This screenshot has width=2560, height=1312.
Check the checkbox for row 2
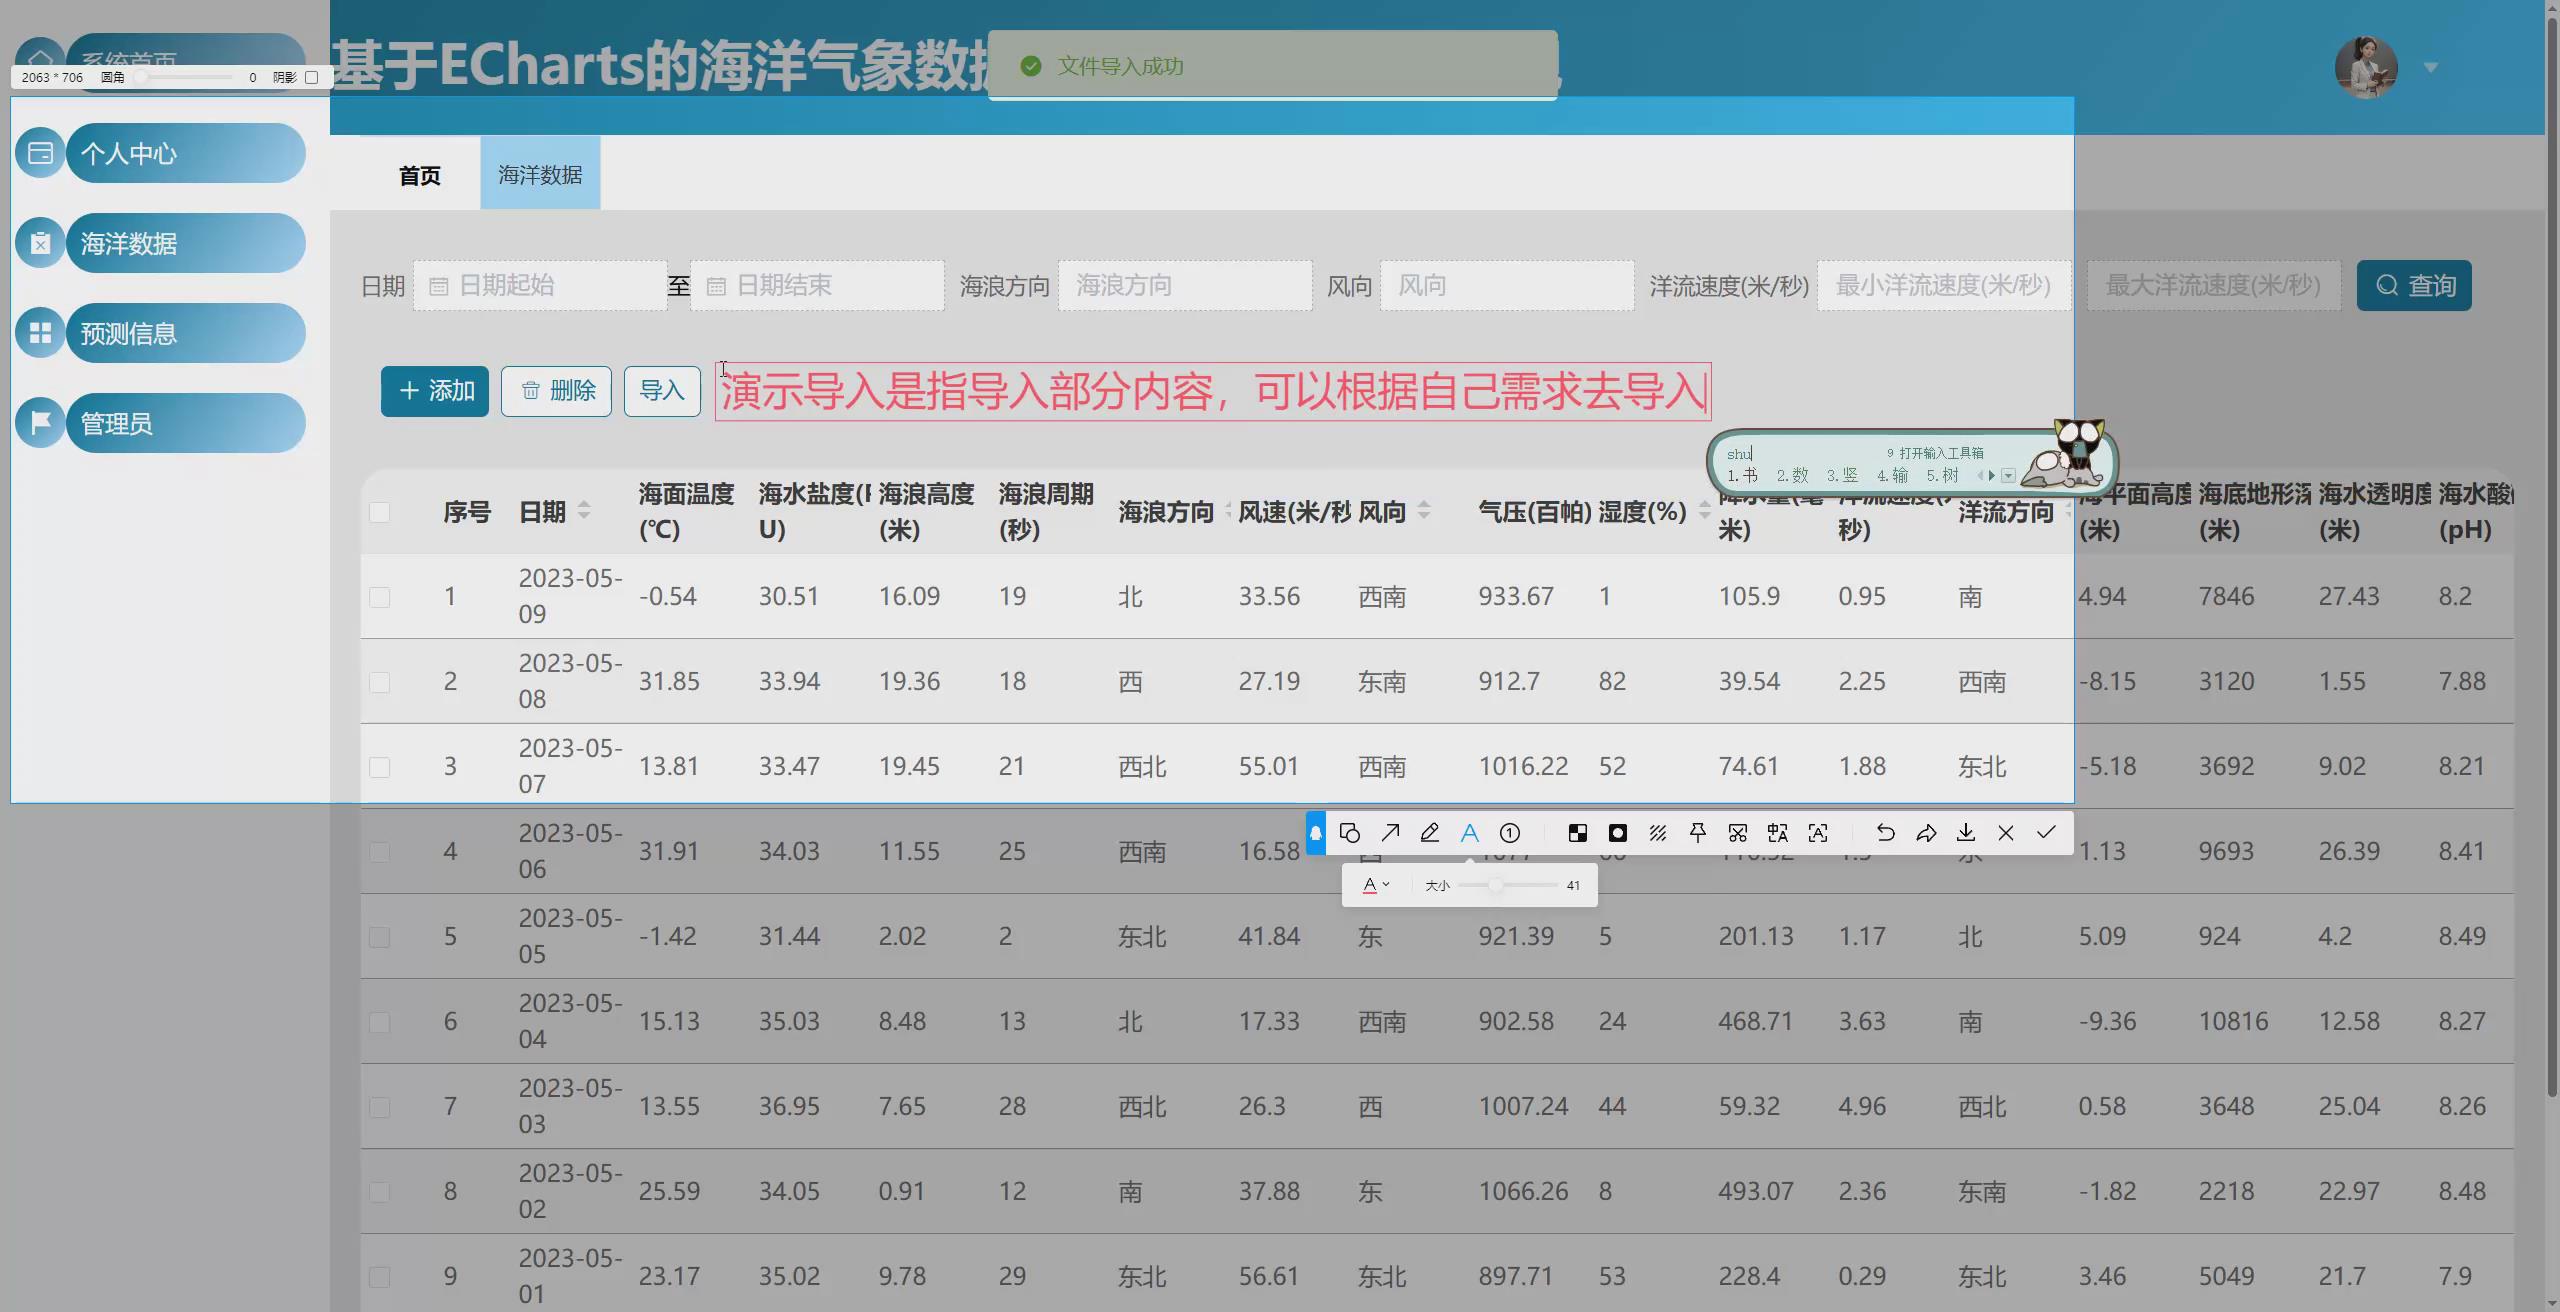379,682
